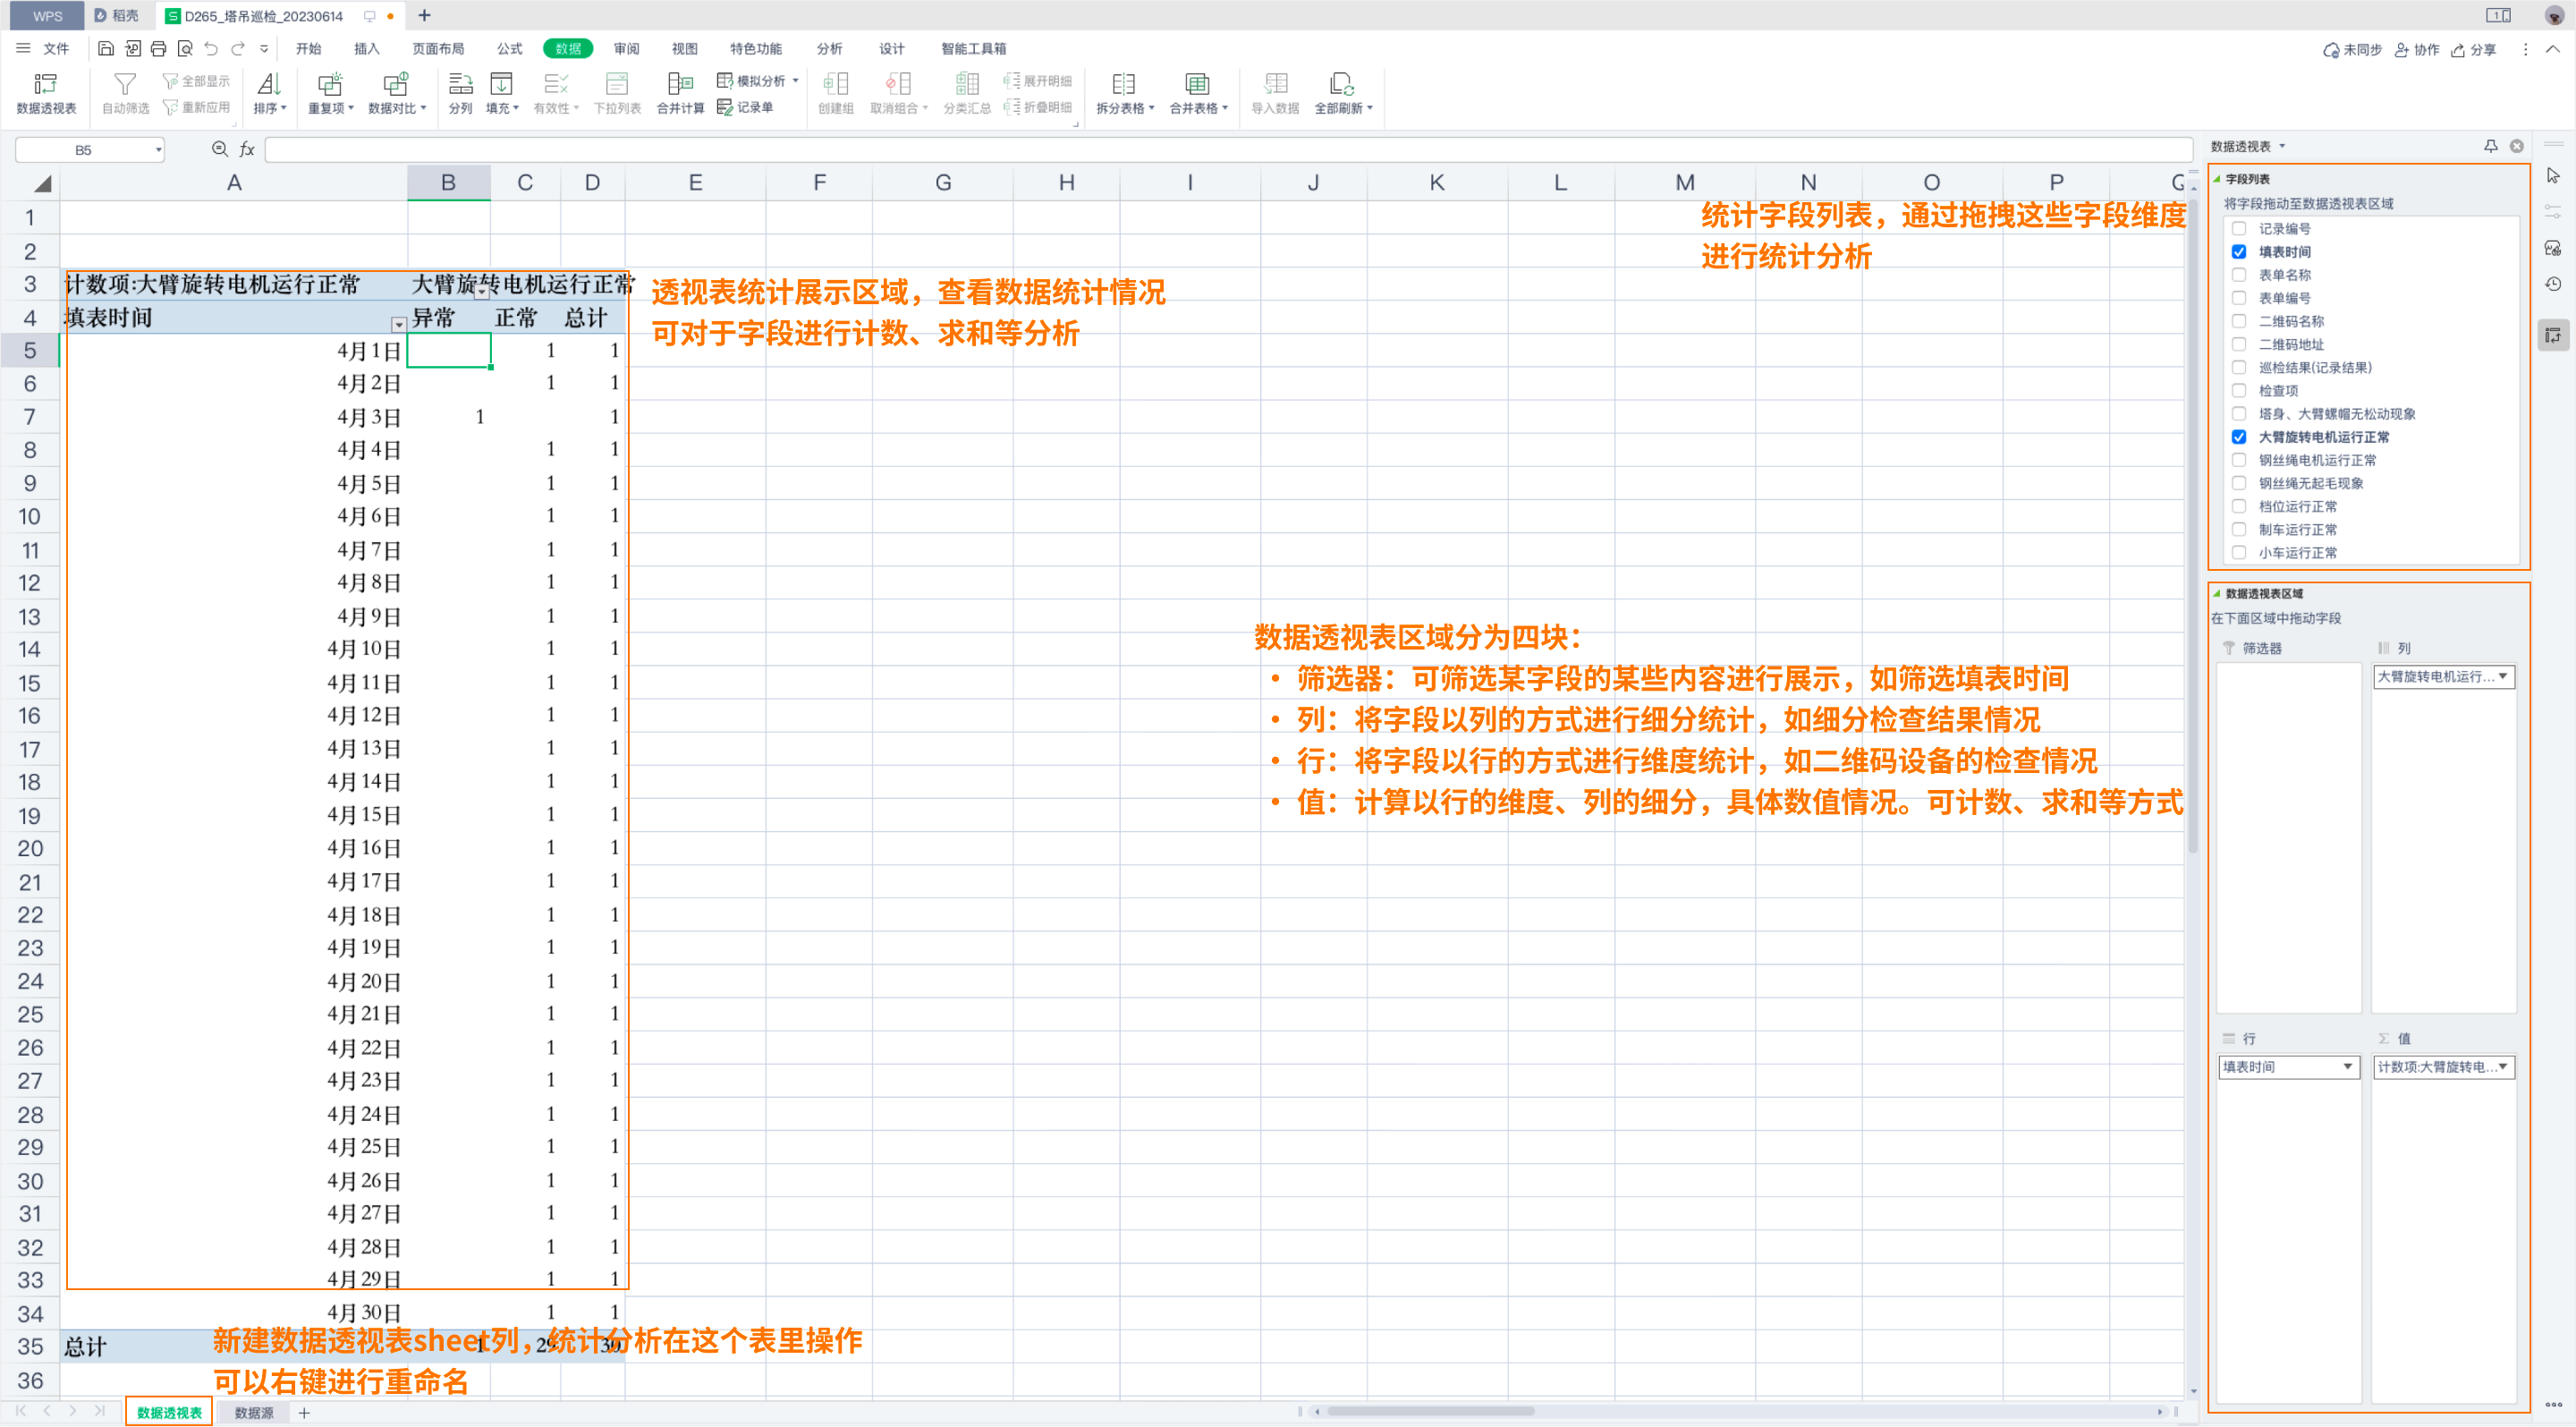Open a new document tab with plus
2576x1427 pixels.
click(x=424, y=15)
